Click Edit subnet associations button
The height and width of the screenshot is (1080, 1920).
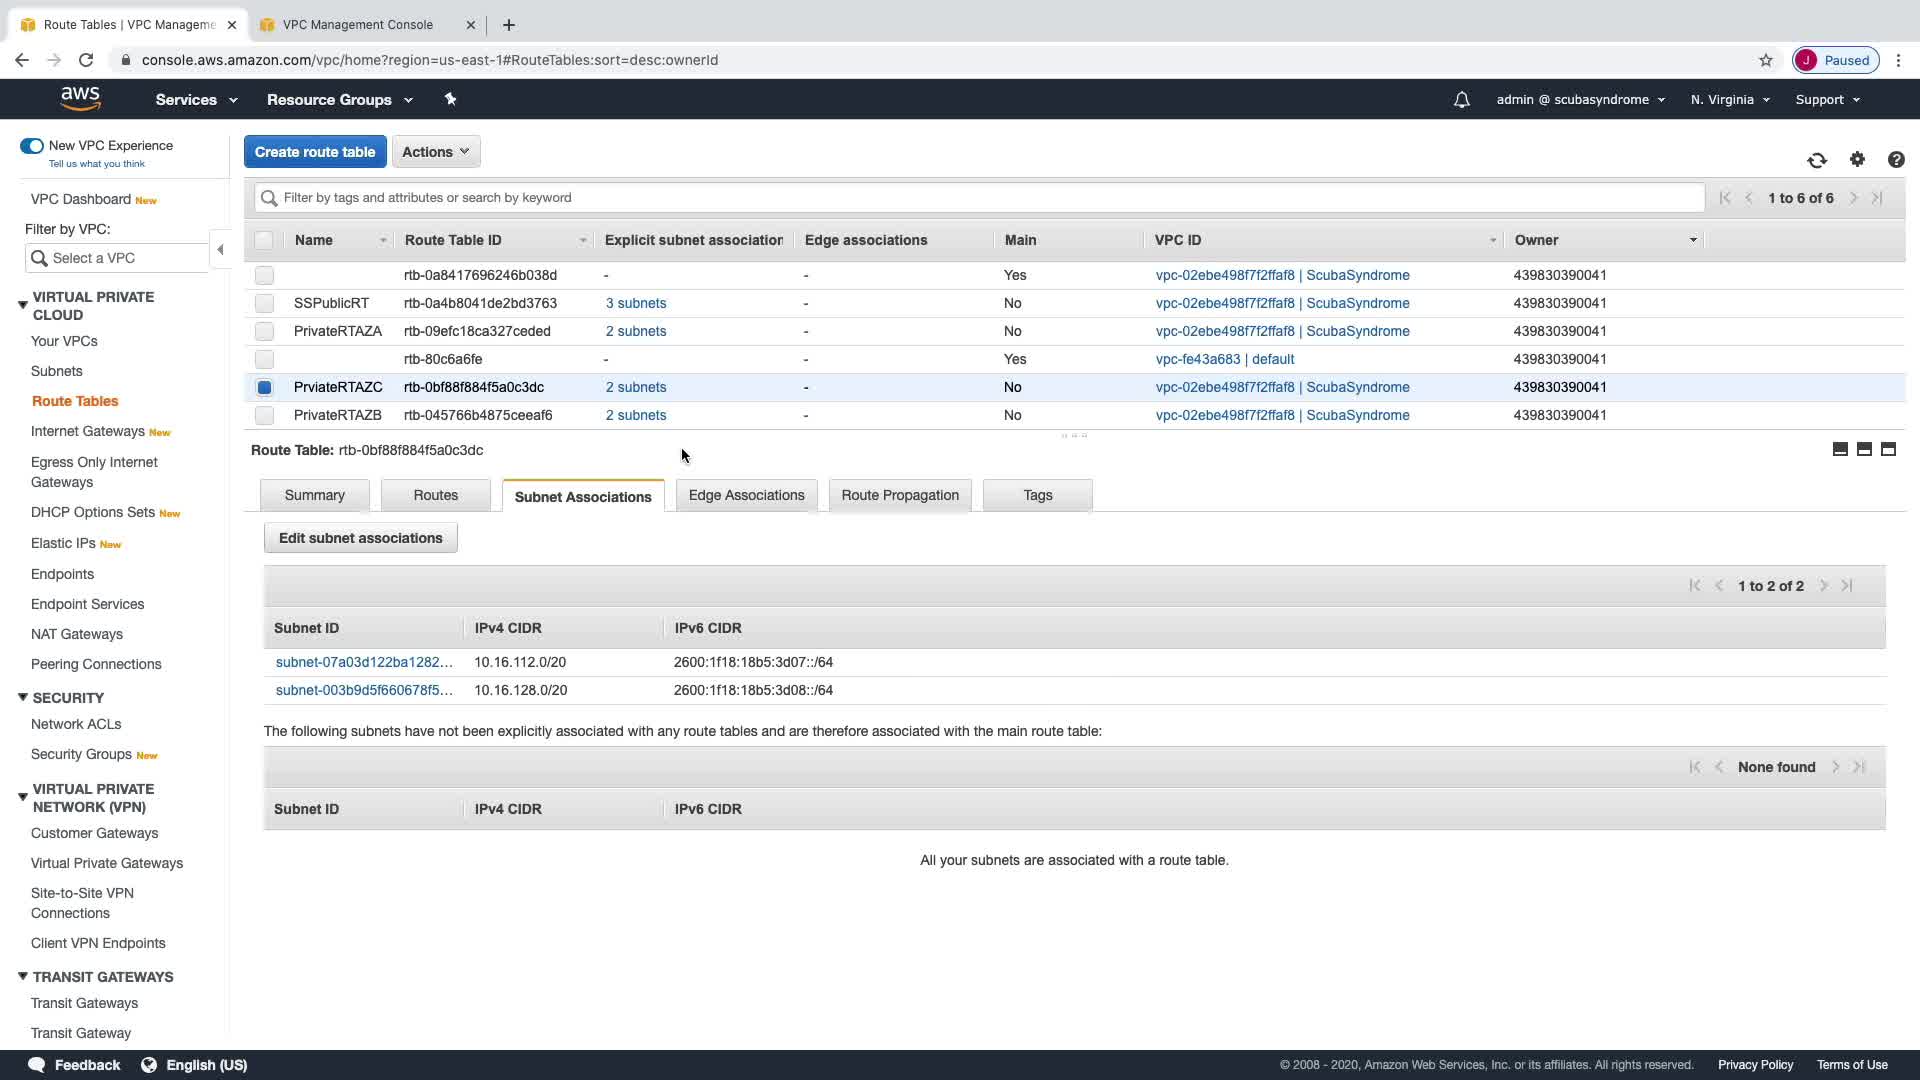(x=360, y=538)
